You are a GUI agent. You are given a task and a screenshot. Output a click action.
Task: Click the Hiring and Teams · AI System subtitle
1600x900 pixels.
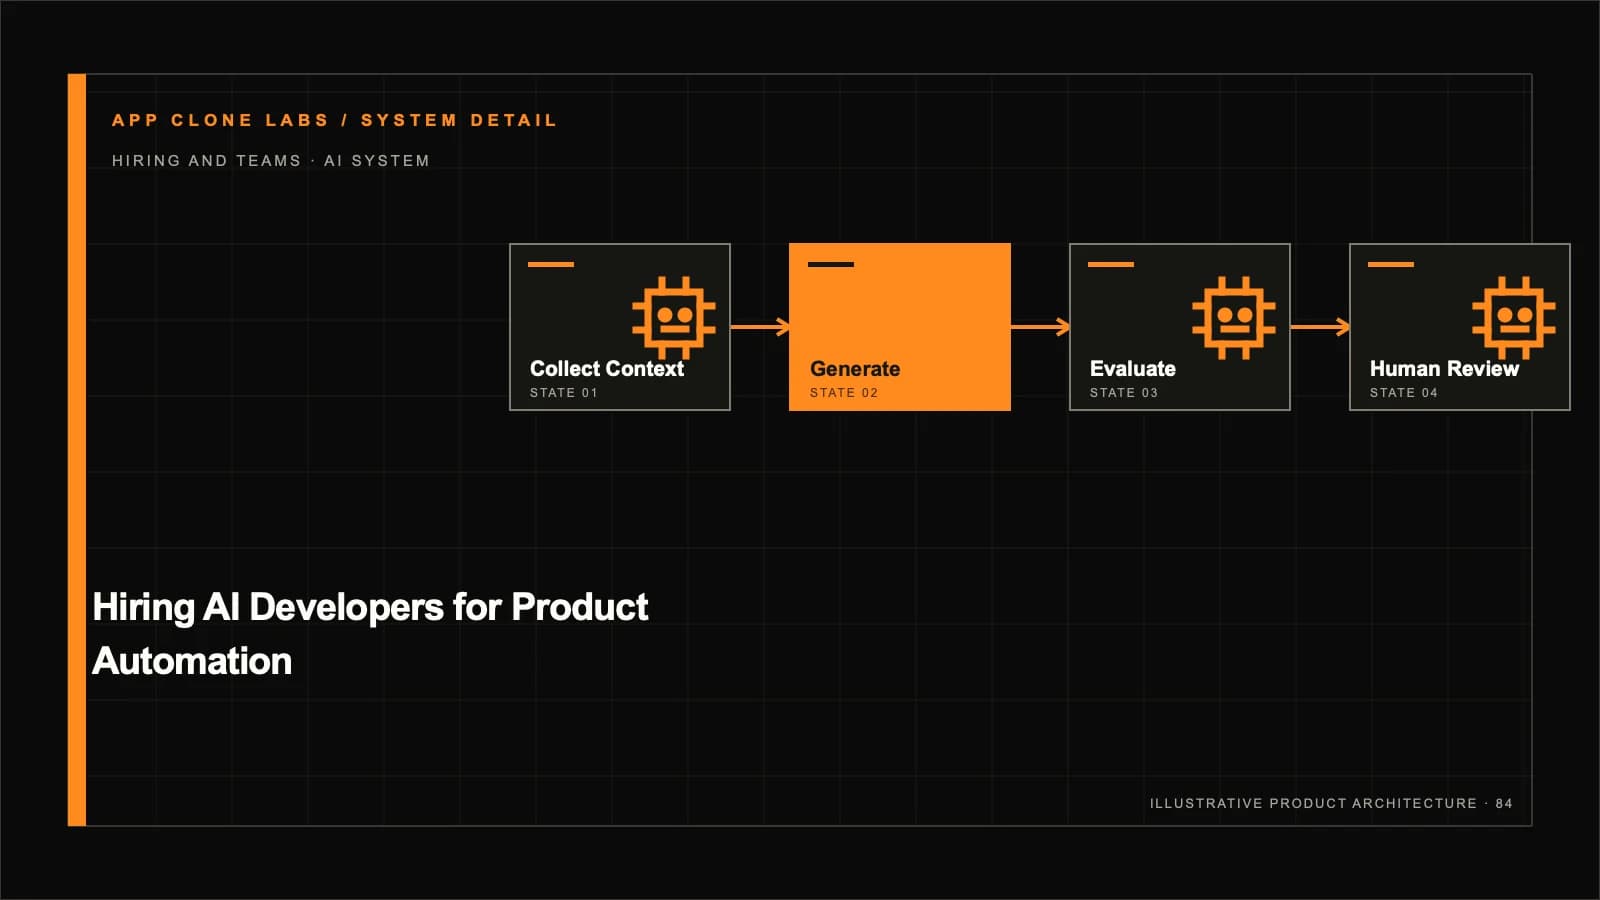[x=271, y=161]
